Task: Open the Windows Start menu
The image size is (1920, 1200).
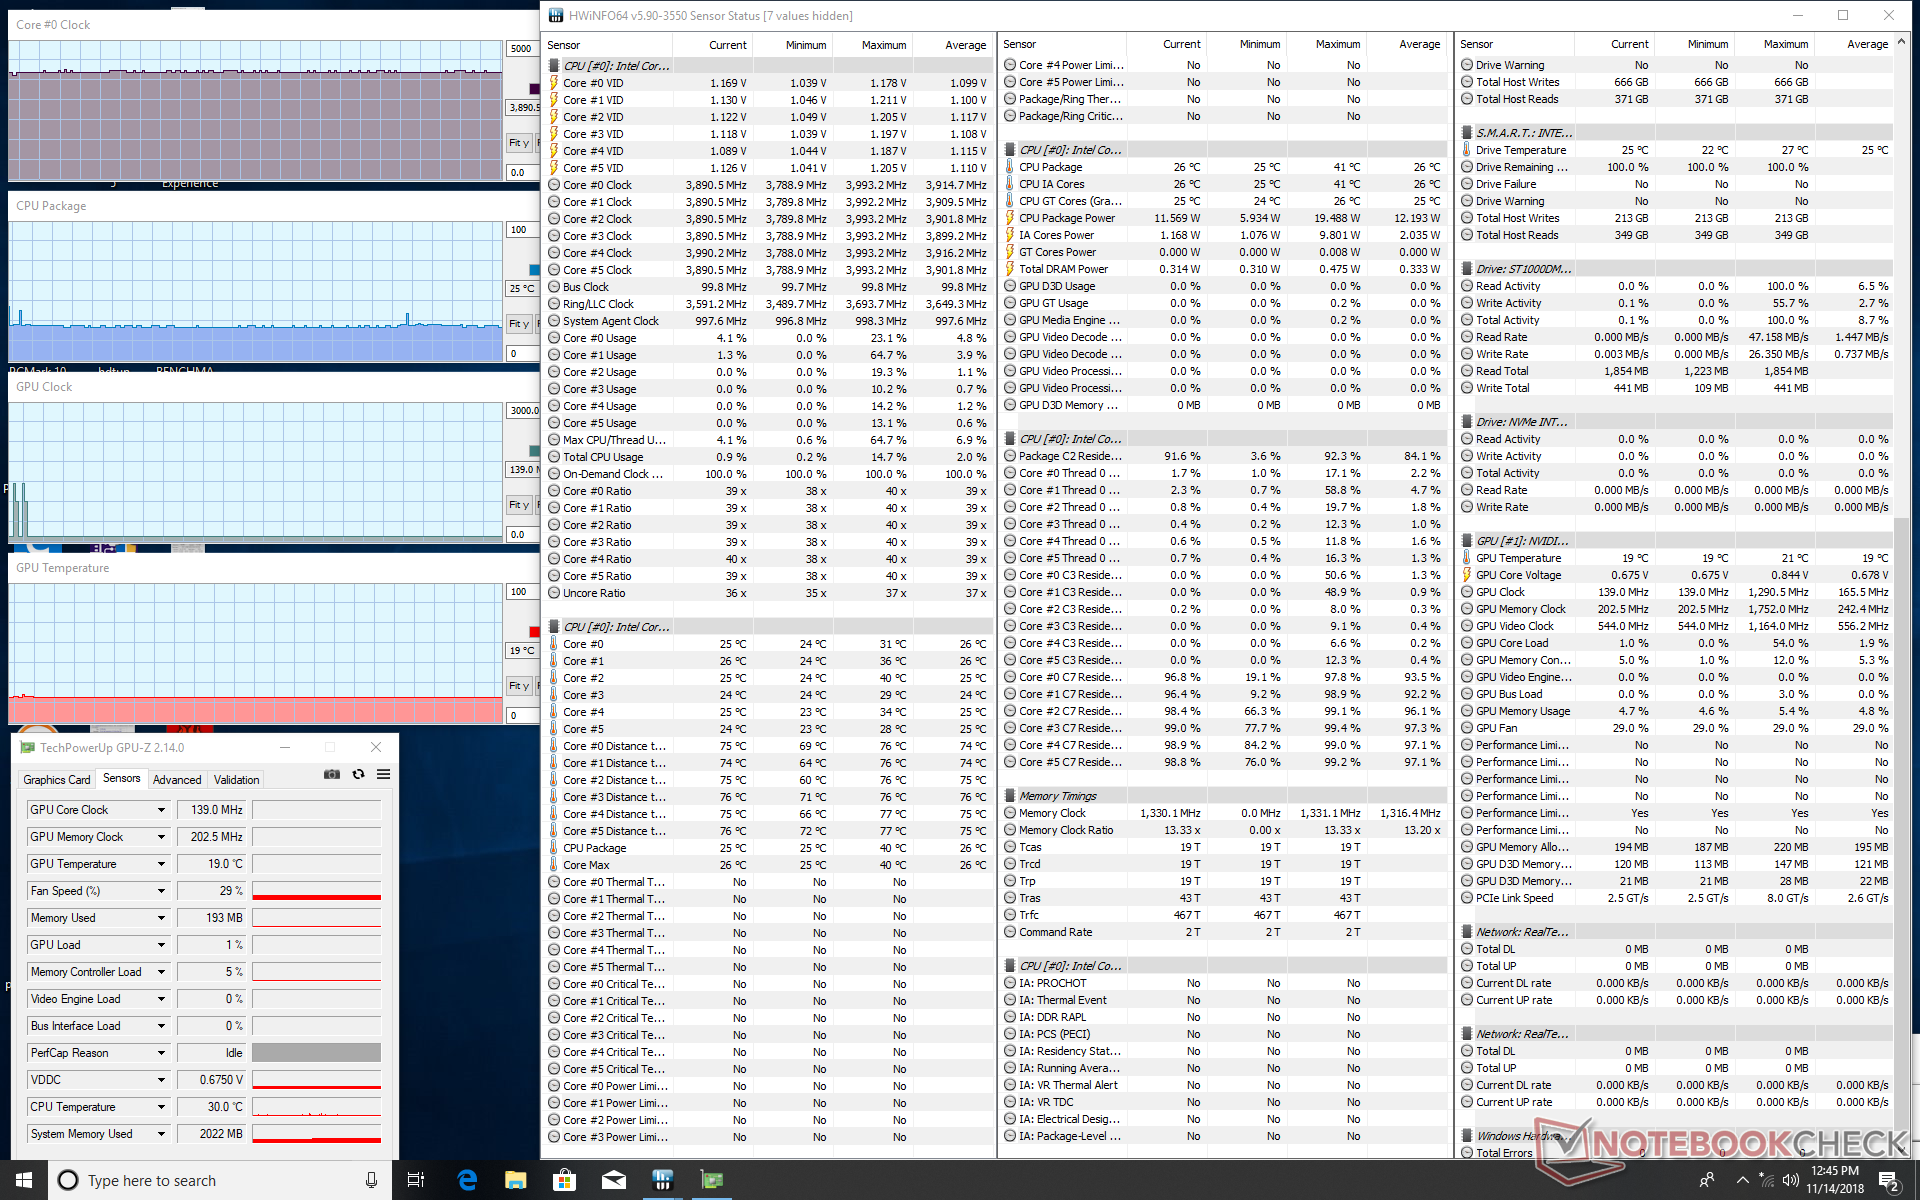Action: click(24, 1180)
